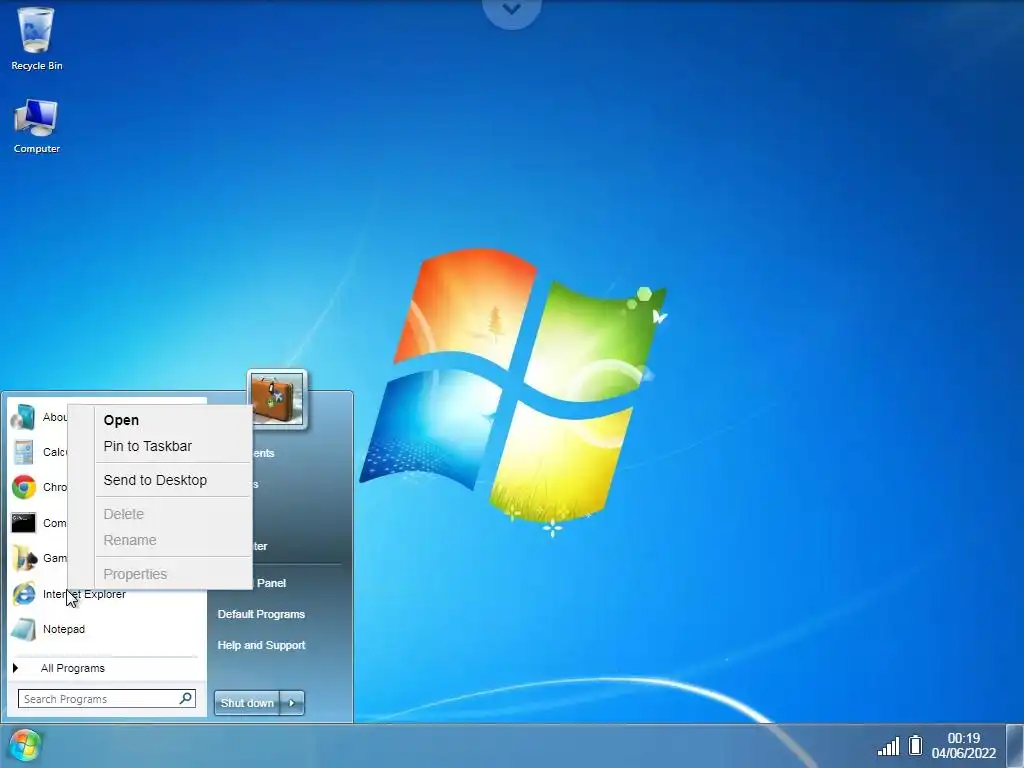Open the Recycle Bin desktop icon
The width and height of the screenshot is (1024, 768).
click(36, 39)
